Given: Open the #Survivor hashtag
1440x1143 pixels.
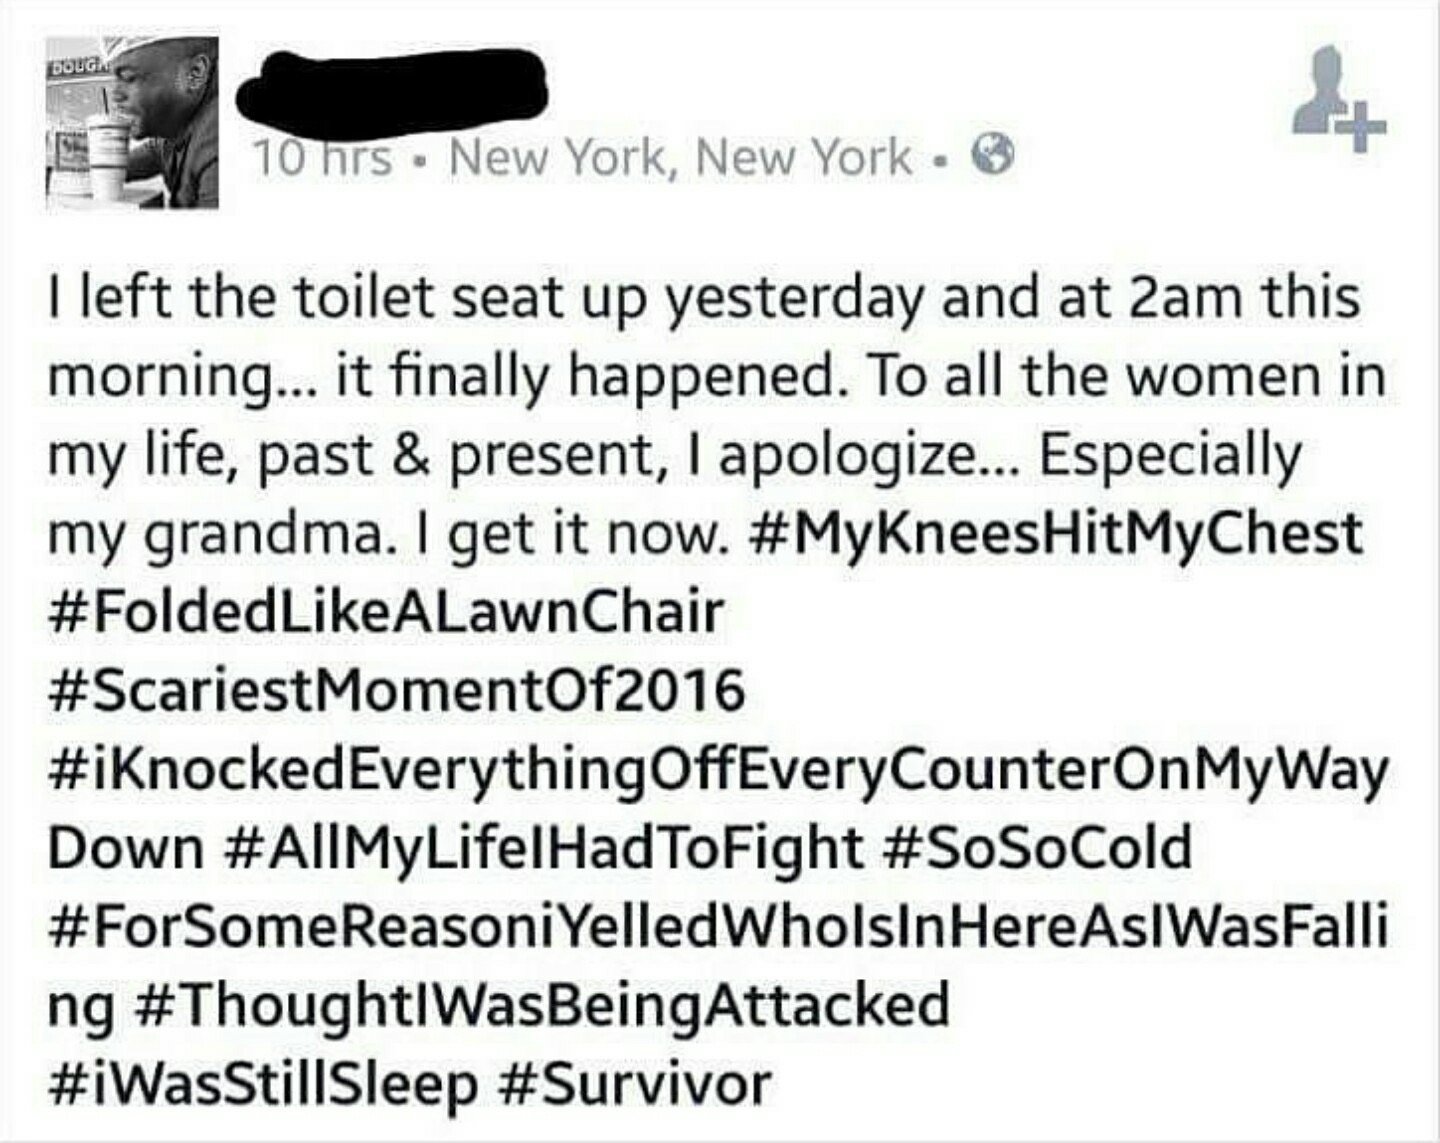Looking at the screenshot, I should [x=635, y=1083].
